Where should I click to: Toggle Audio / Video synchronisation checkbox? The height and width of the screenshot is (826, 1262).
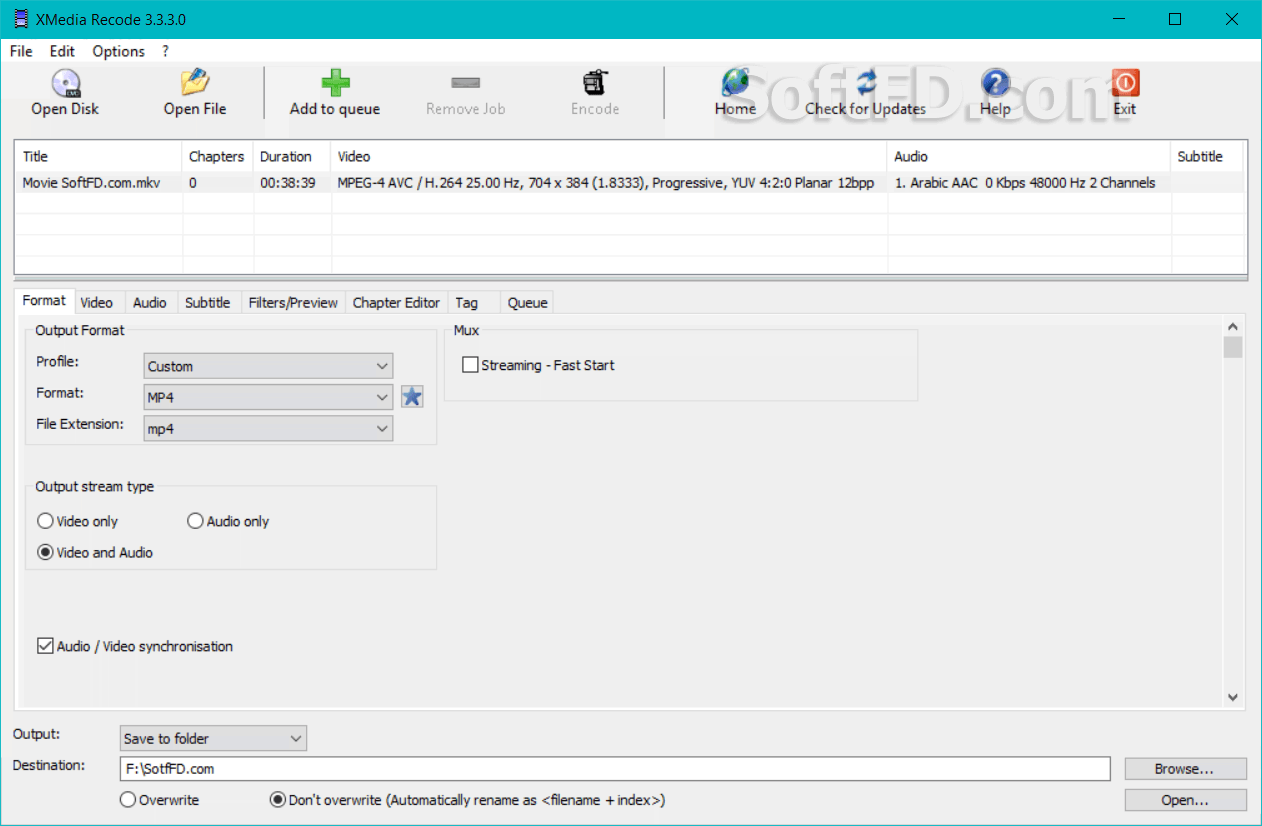coord(45,646)
